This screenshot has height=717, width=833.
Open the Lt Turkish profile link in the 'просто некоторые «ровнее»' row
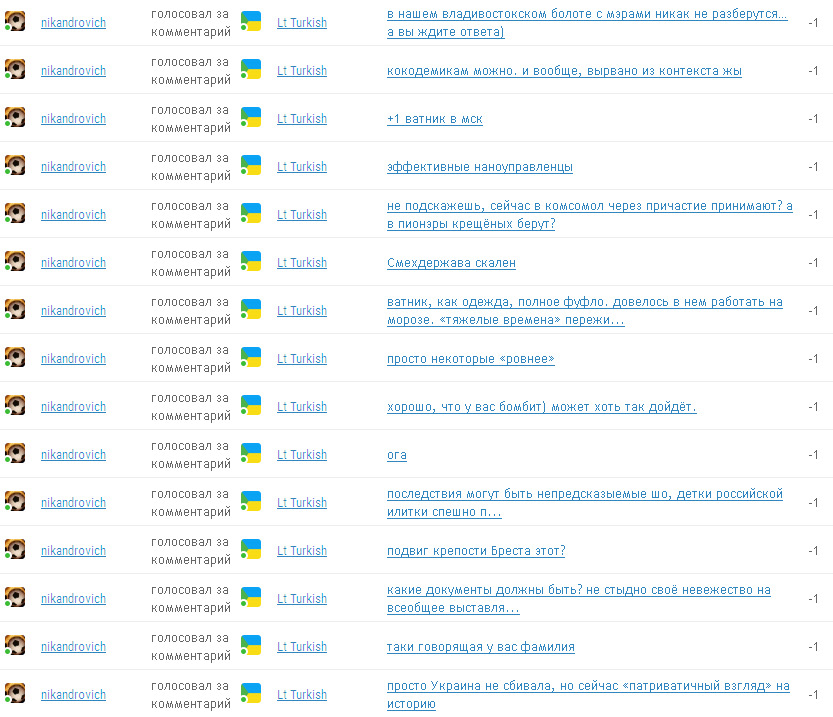[301, 359]
